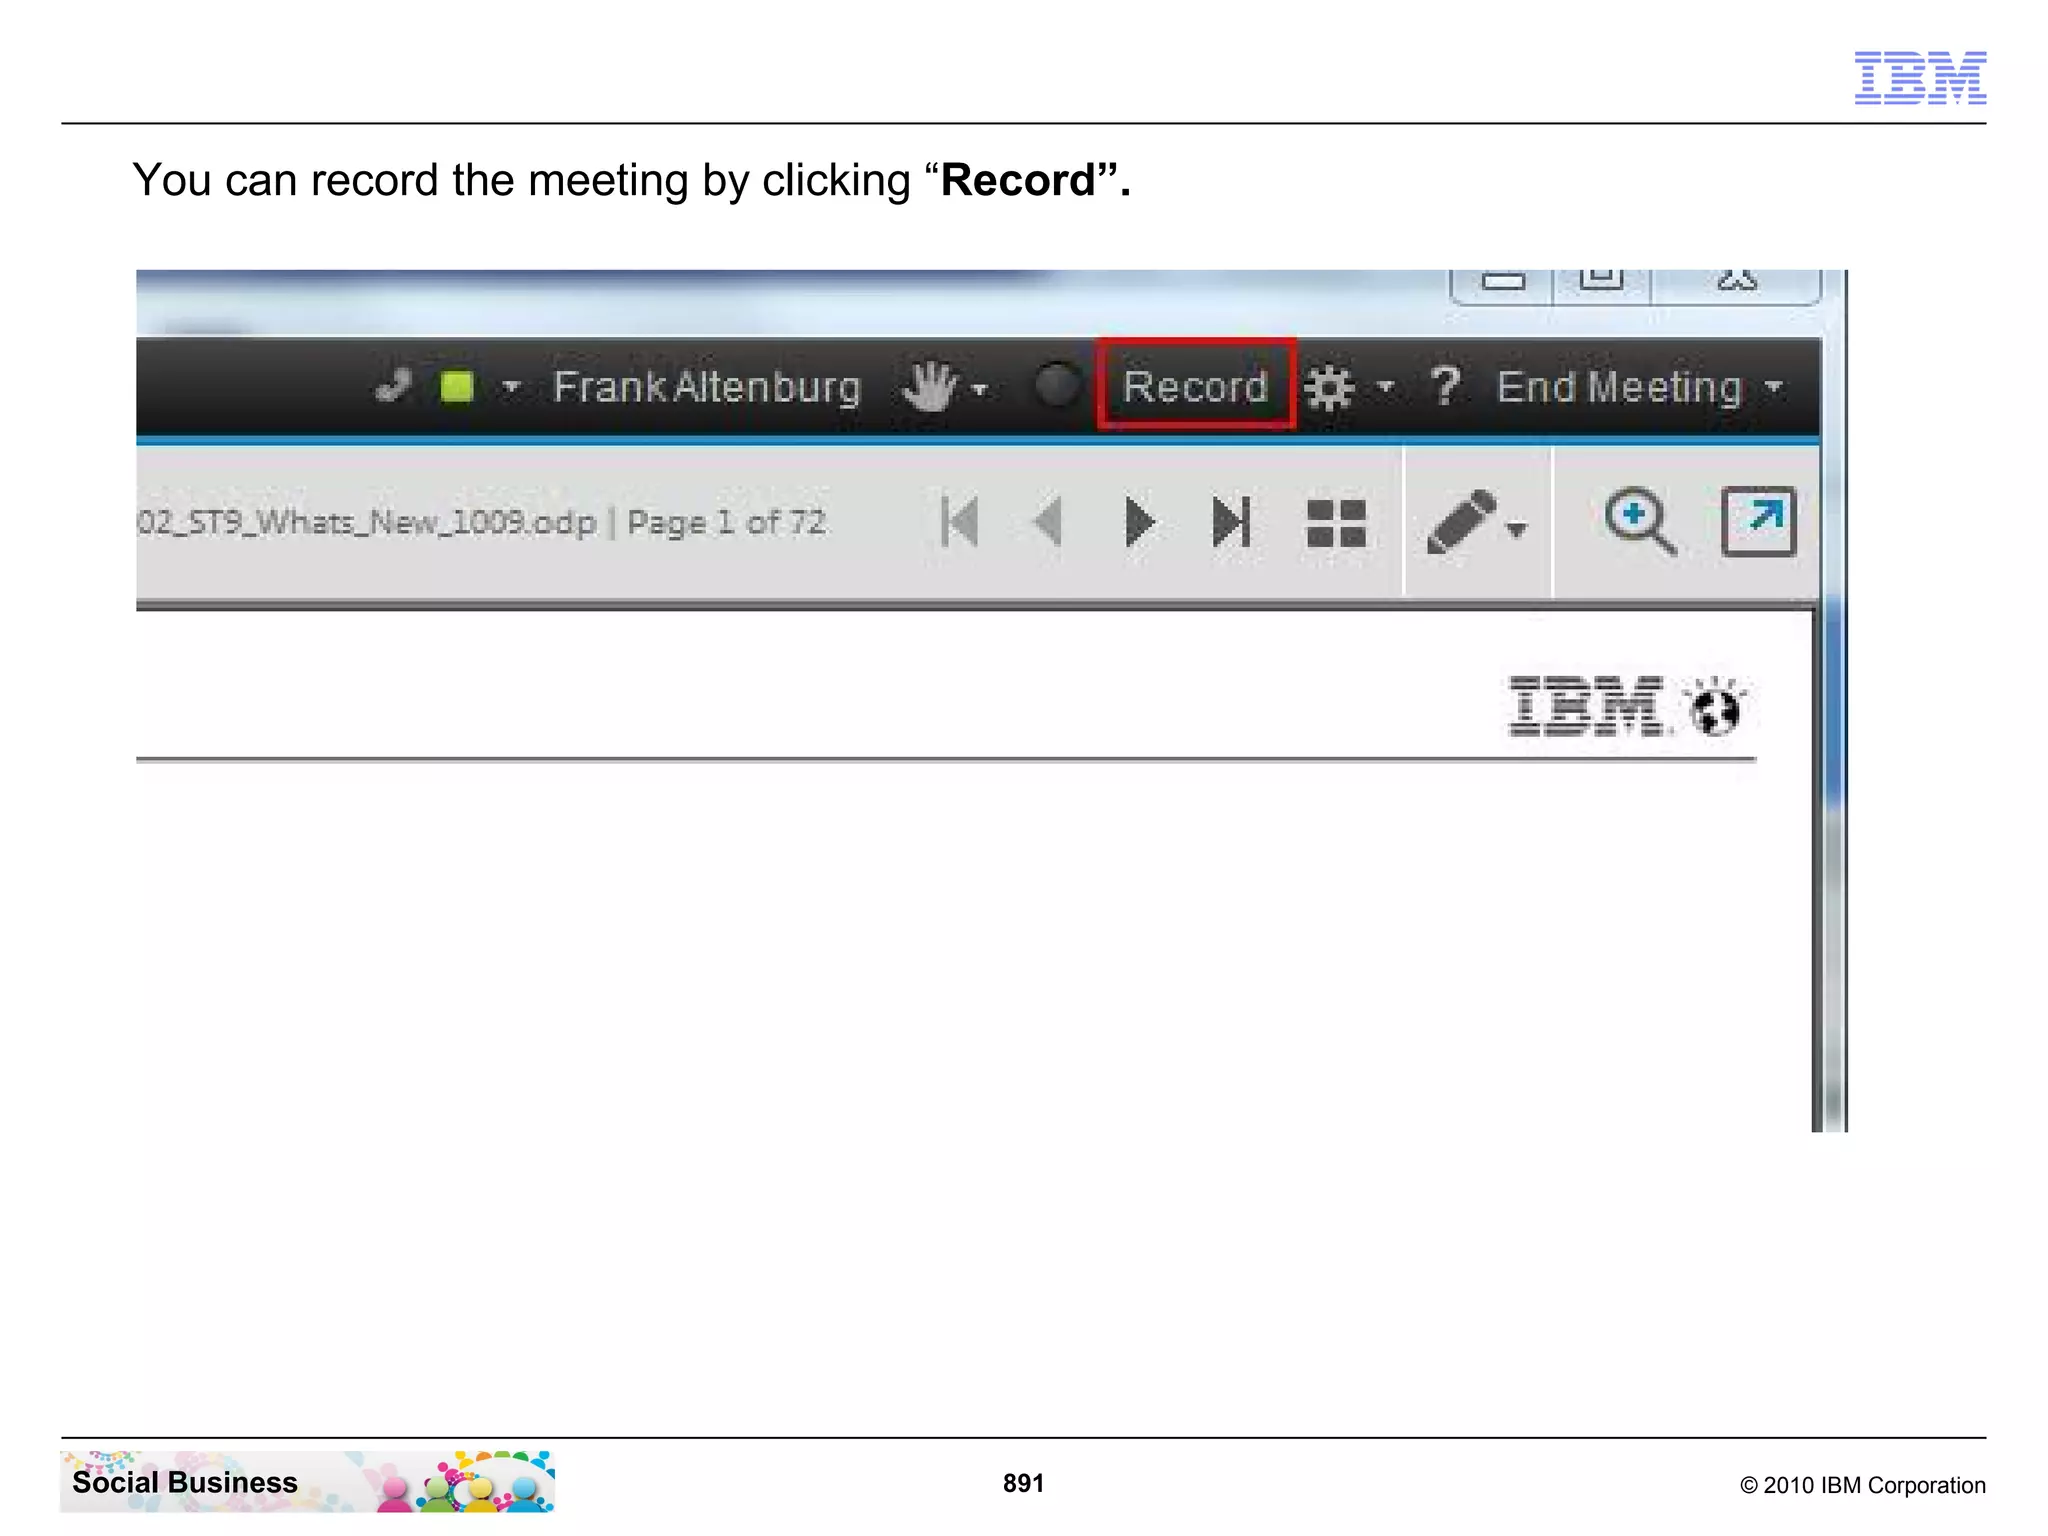Click the Page 1 of 72 indicator
The height and width of the screenshot is (1536, 2048).
[x=727, y=522]
